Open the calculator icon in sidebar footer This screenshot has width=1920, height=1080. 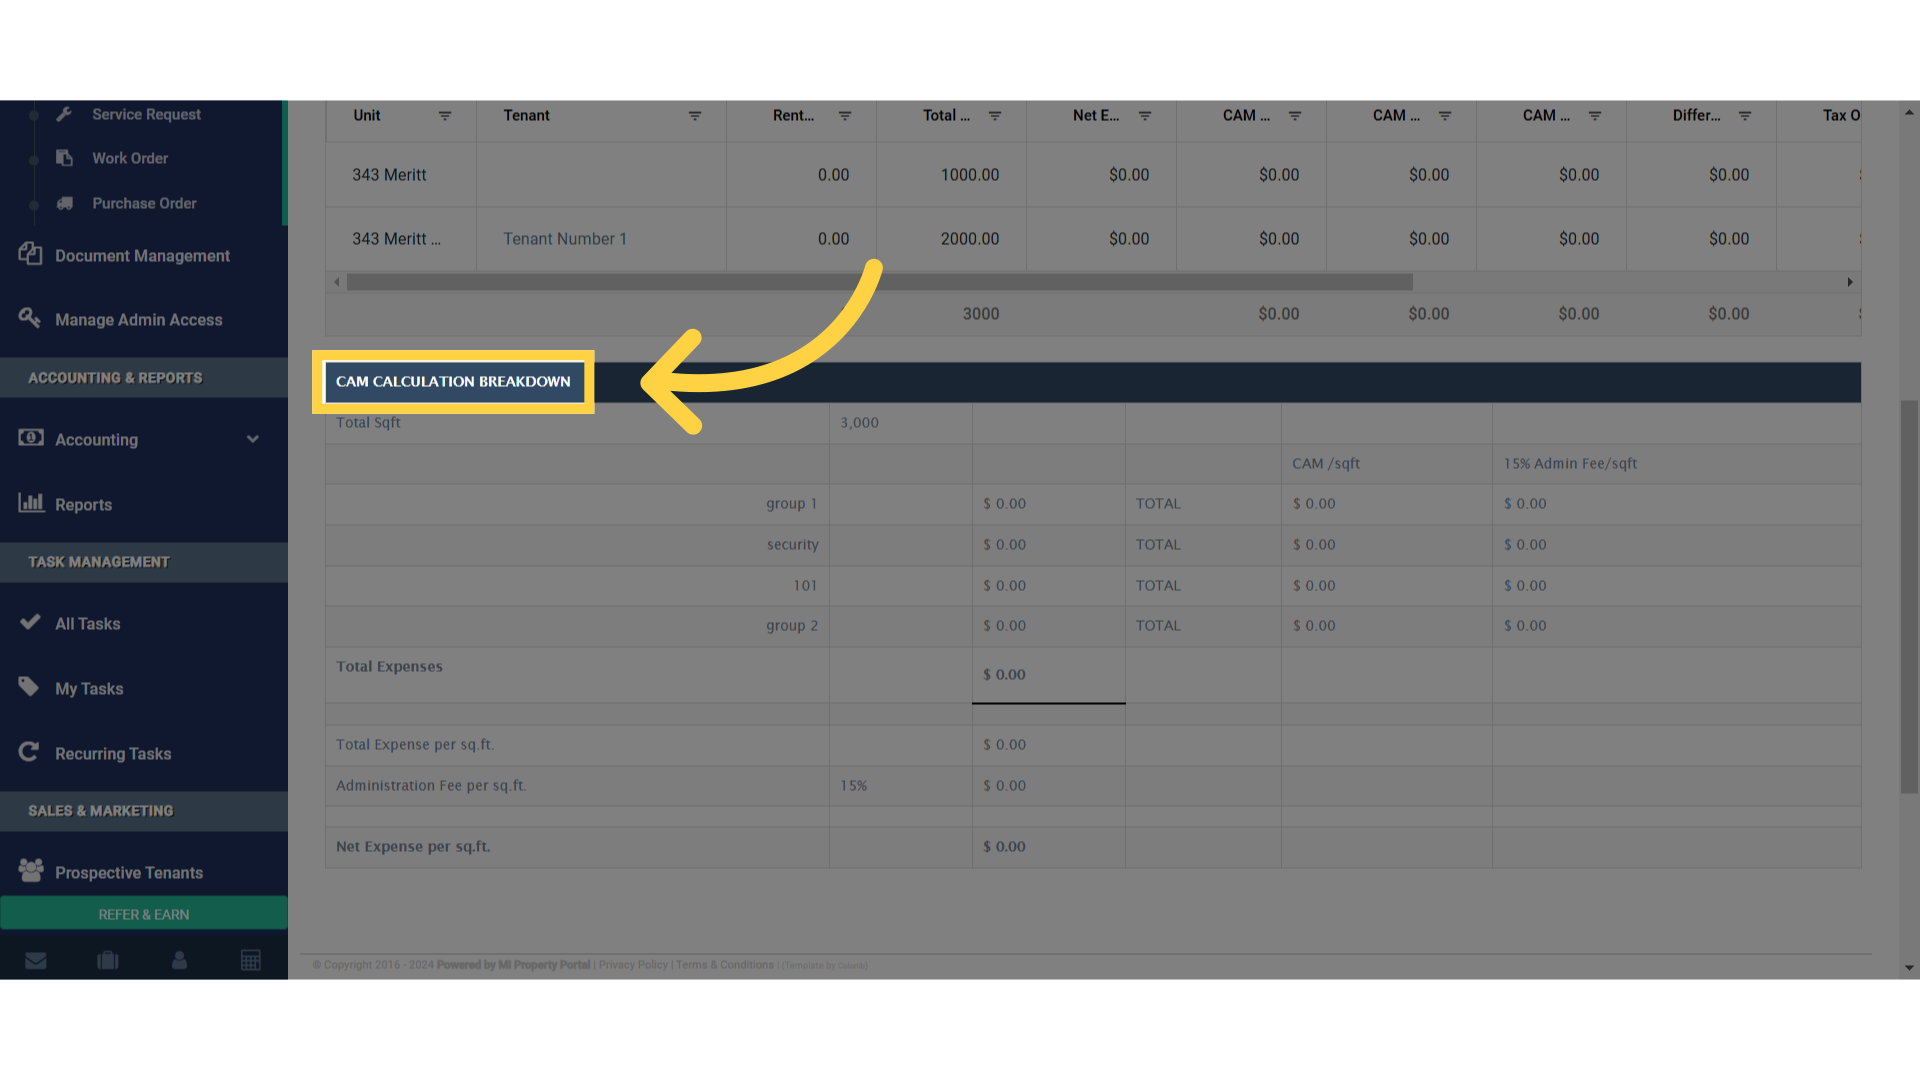(x=251, y=961)
